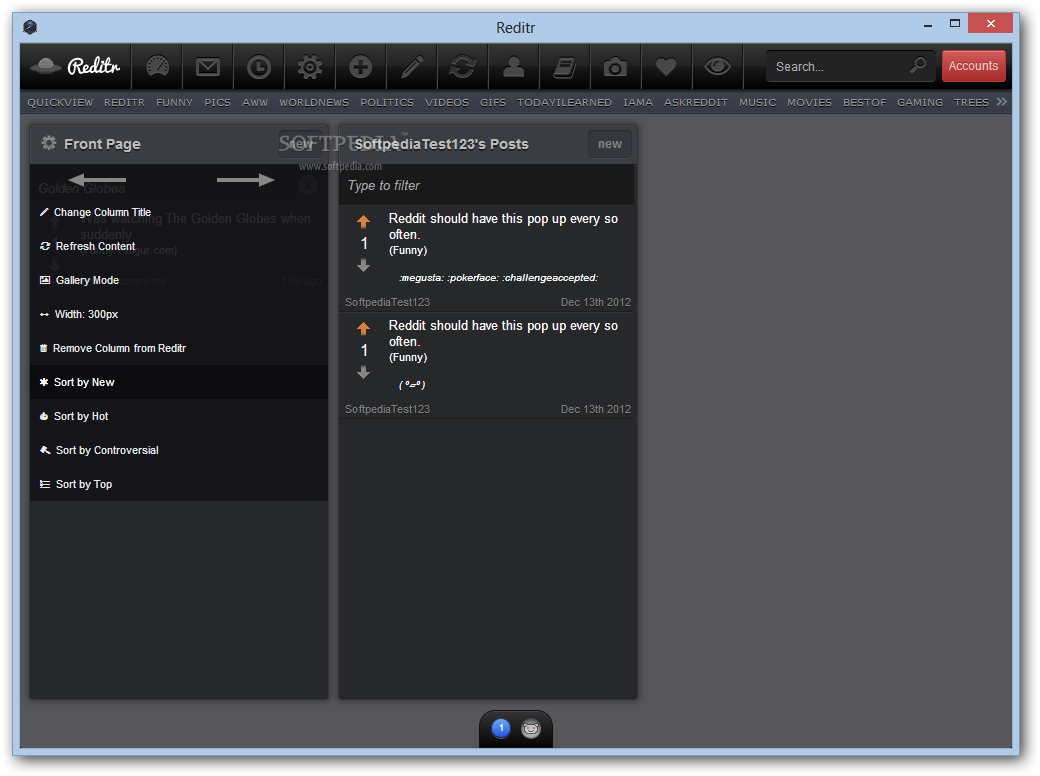Click the Front Page column title
Image resolution: width=1040 pixels, height=776 pixels.
[x=102, y=144]
